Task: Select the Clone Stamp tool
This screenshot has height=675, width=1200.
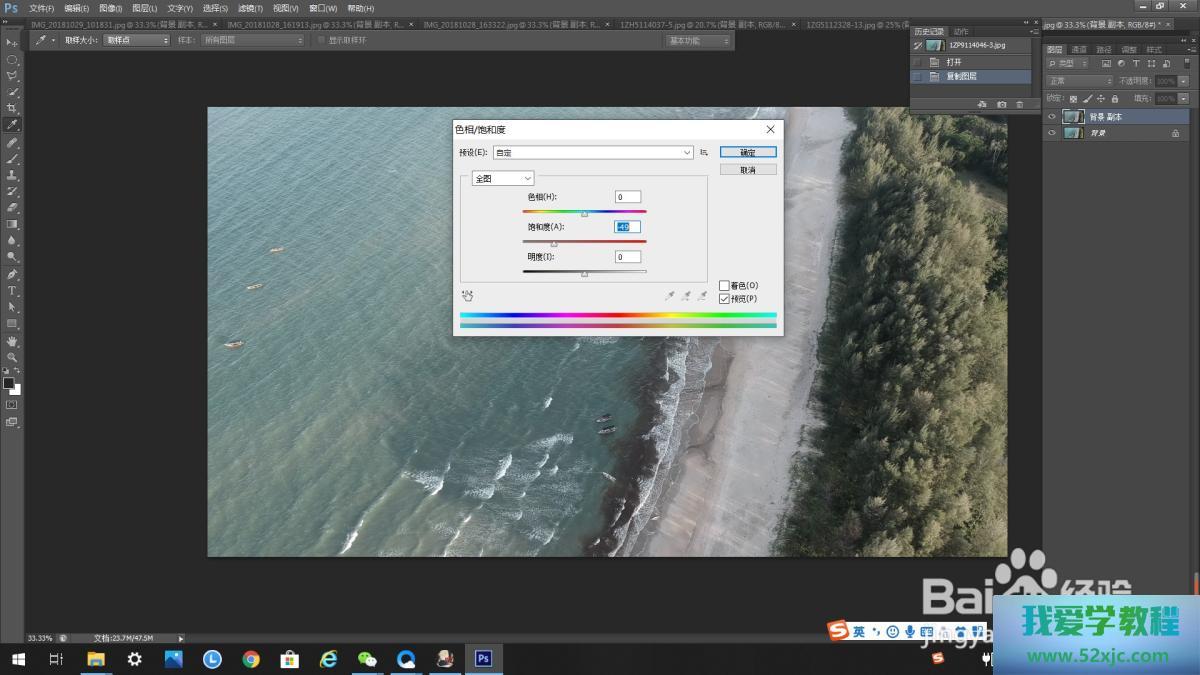Action: pos(12,175)
